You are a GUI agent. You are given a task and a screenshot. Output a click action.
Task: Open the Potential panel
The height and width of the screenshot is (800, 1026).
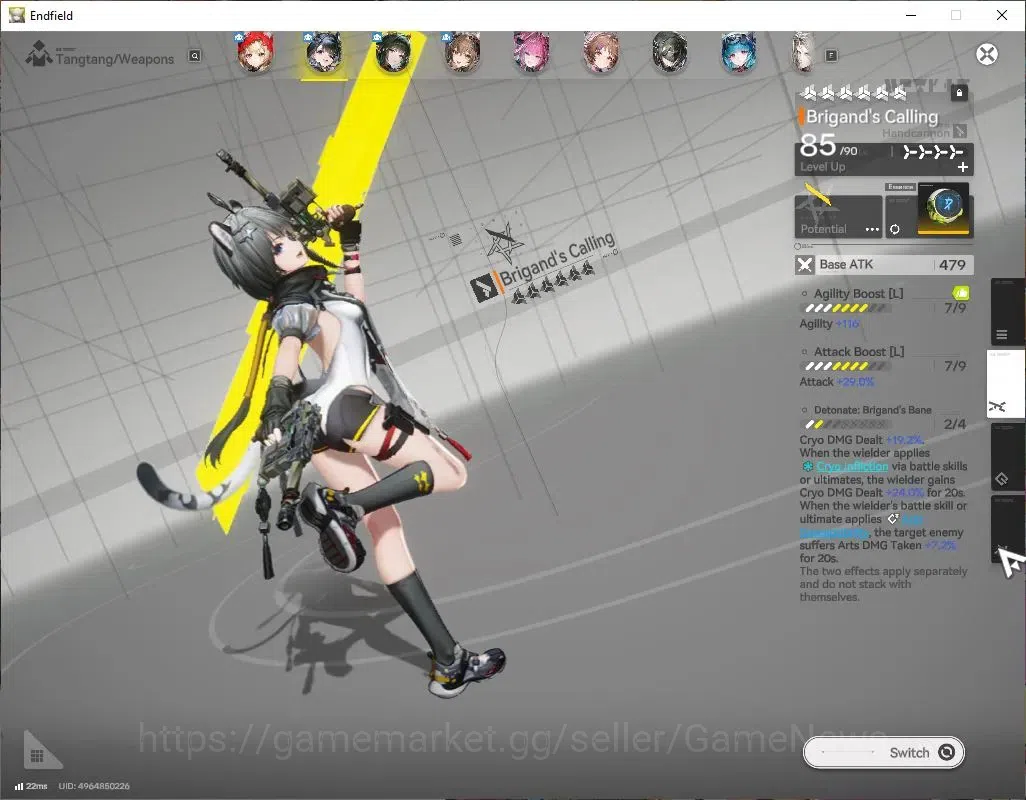click(x=838, y=216)
